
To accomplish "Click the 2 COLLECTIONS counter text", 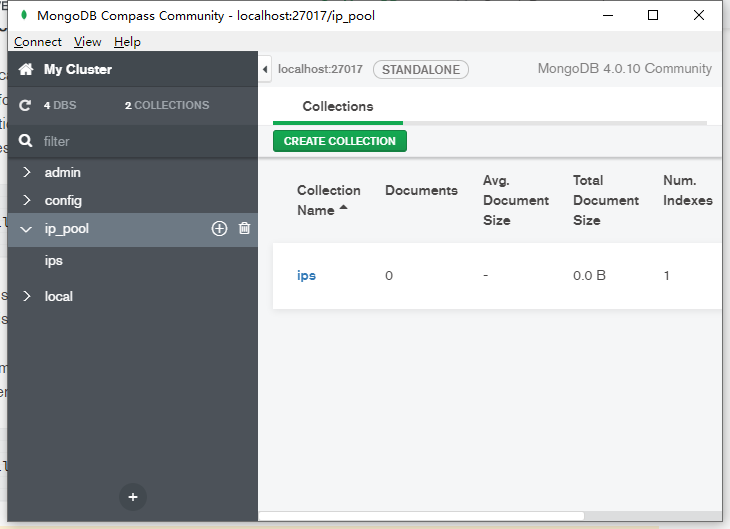I will pyautogui.click(x=167, y=105).
